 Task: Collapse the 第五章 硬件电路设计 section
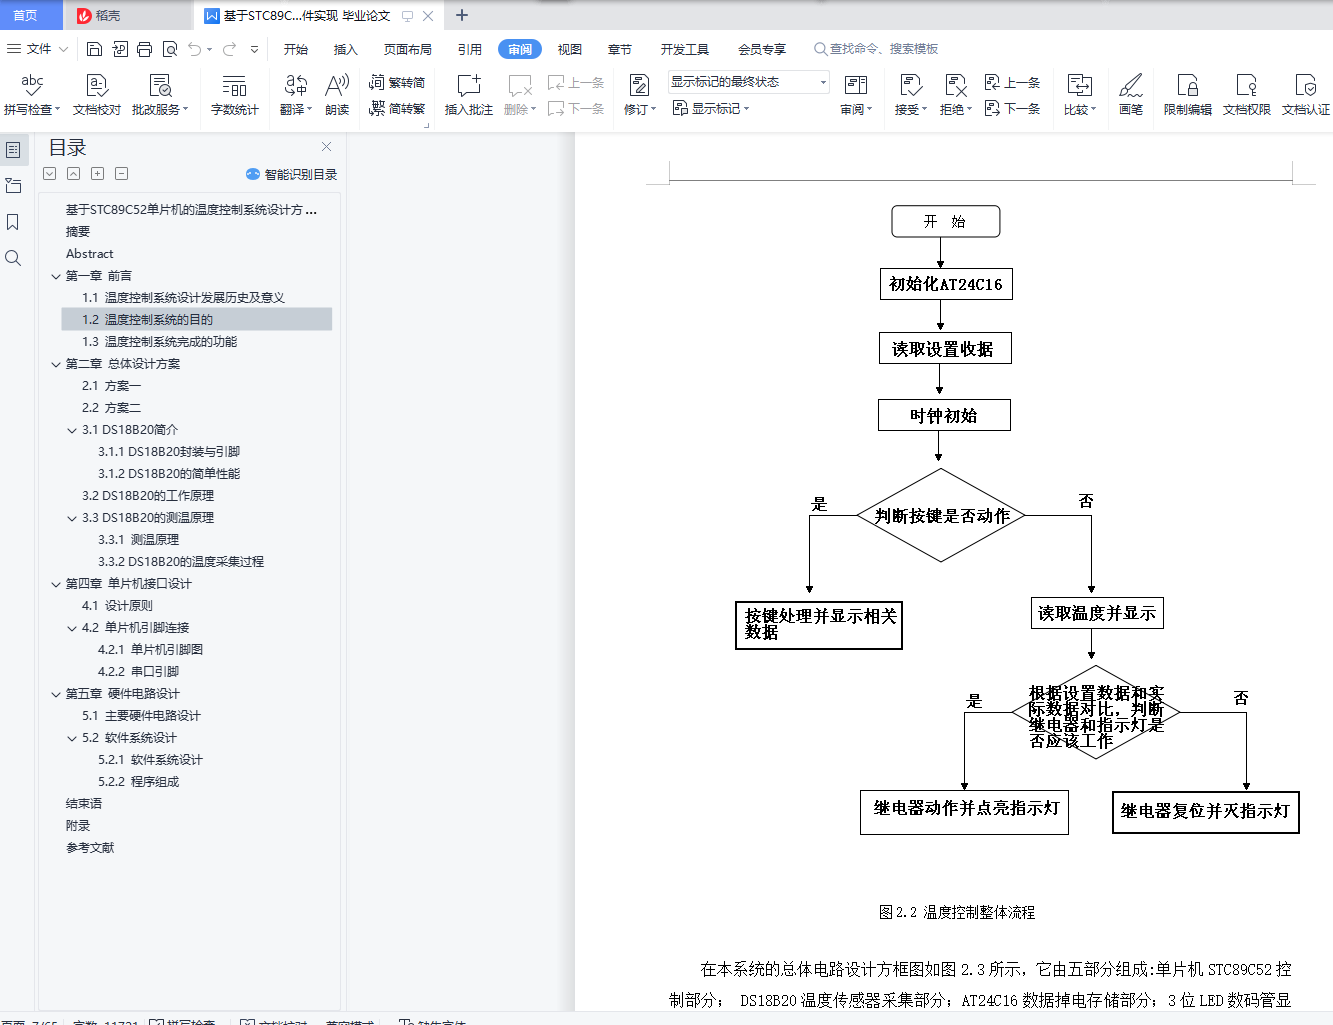(x=56, y=694)
